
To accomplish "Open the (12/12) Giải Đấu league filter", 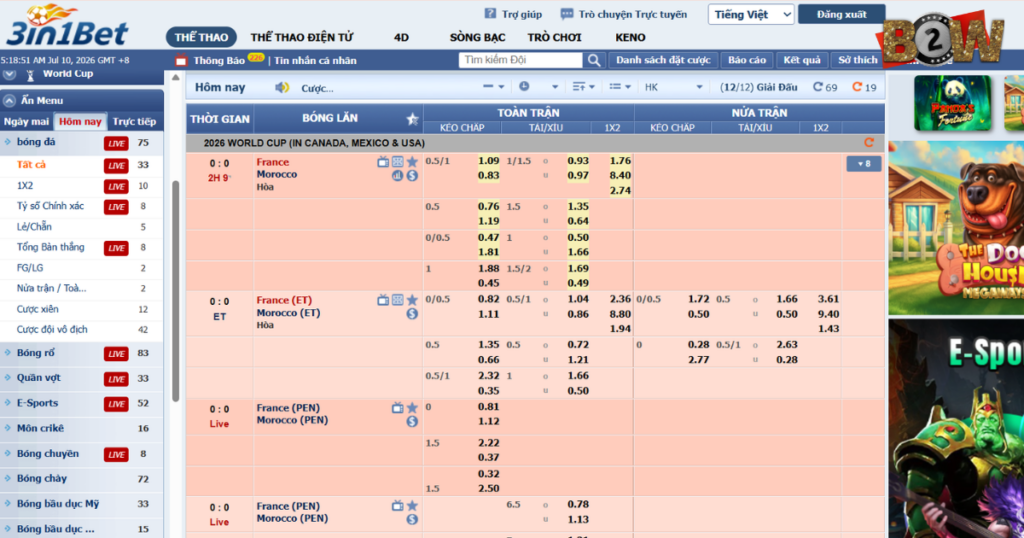I will click(758, 87).
